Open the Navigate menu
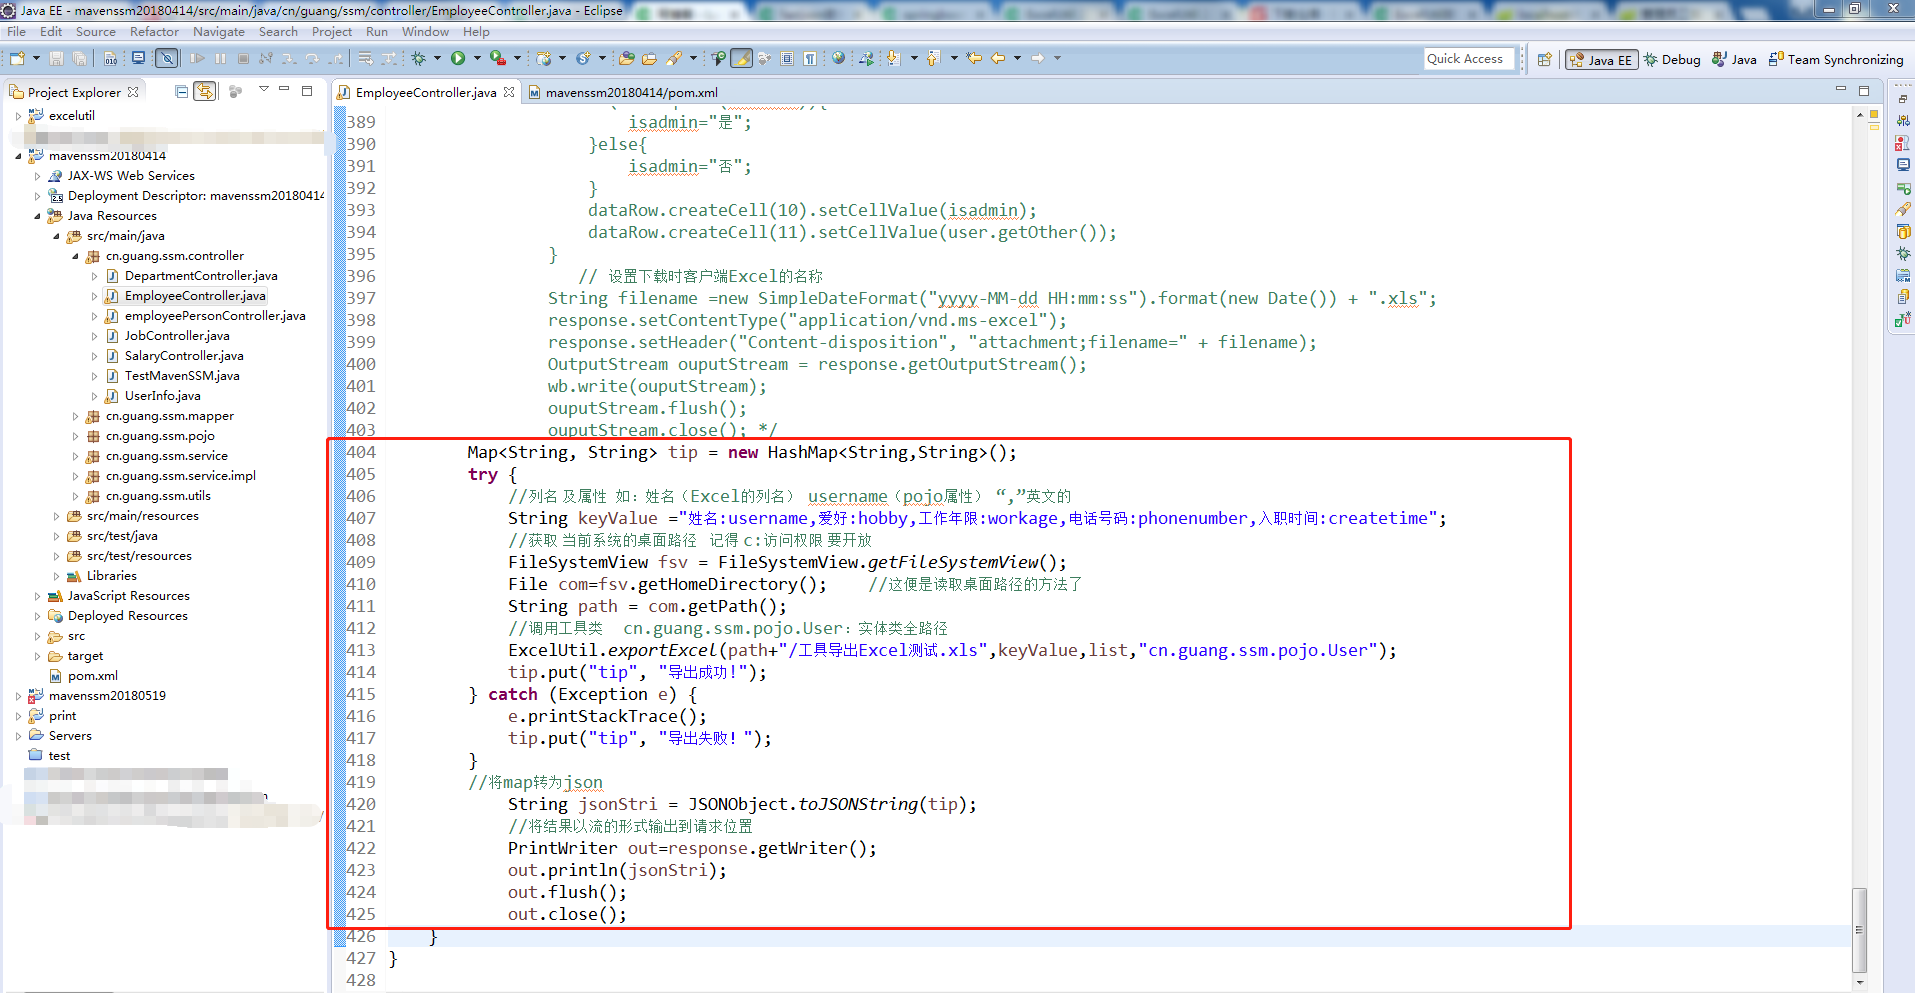 click(x=219, y=32)
